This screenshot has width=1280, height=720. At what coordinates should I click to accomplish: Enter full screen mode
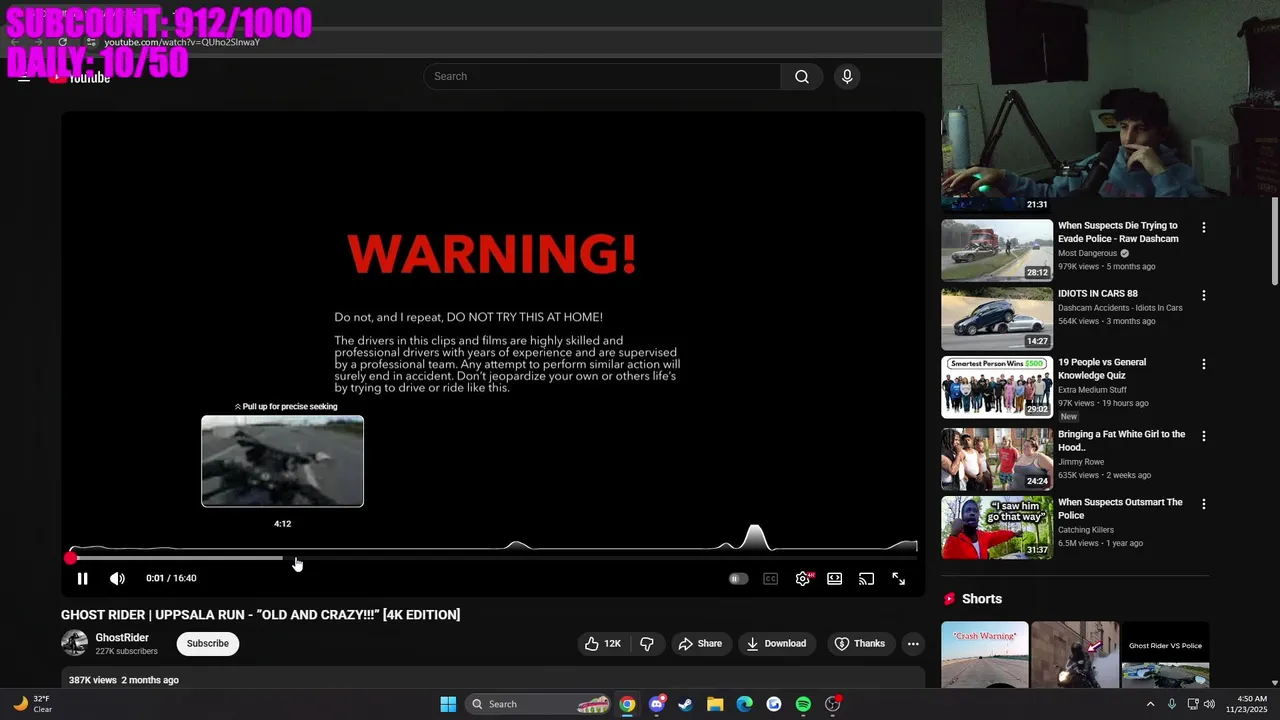point(898,578)
